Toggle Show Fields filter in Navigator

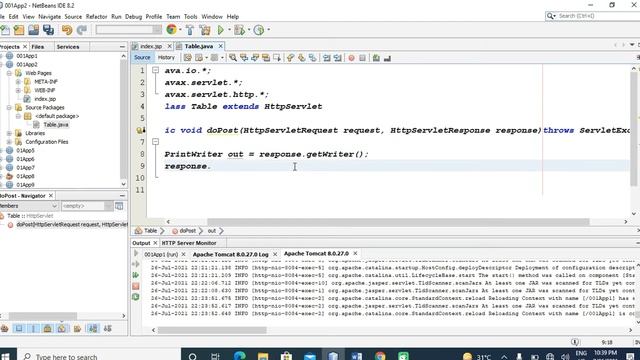19,329
